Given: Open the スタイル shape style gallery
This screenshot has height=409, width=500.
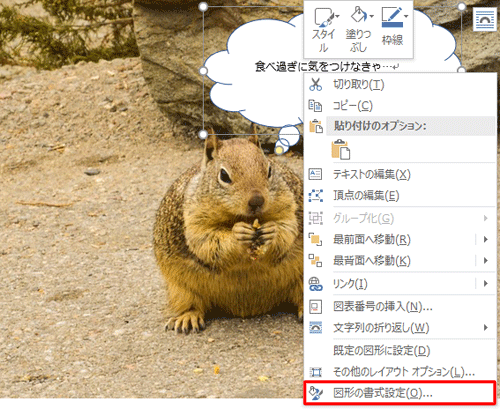Looking at the screenshot, I should (325, 30).
